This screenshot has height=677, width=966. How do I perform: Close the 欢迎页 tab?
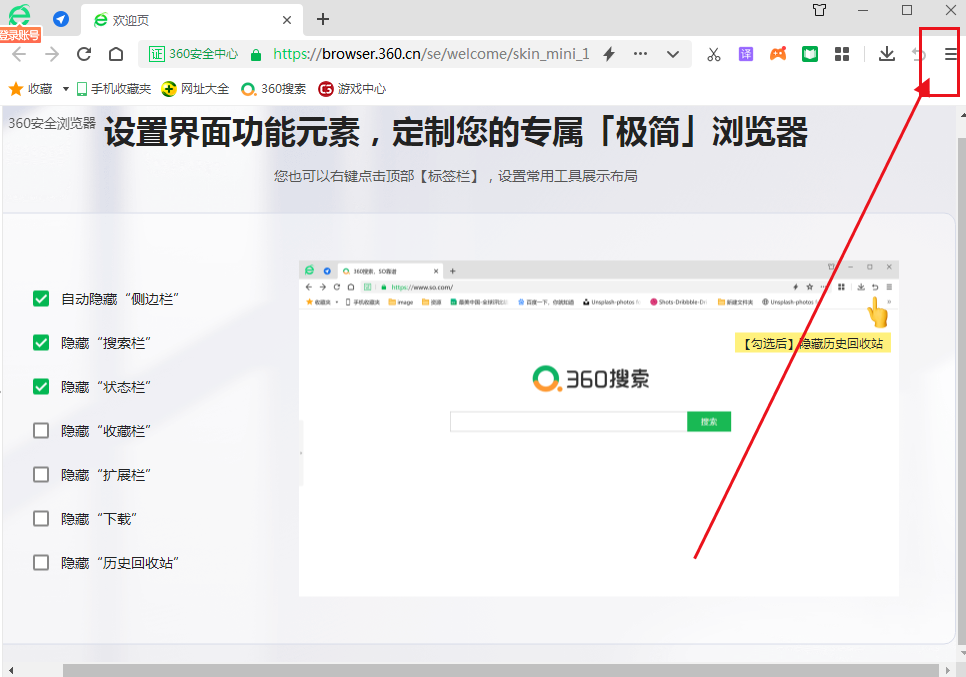point(286,20)
